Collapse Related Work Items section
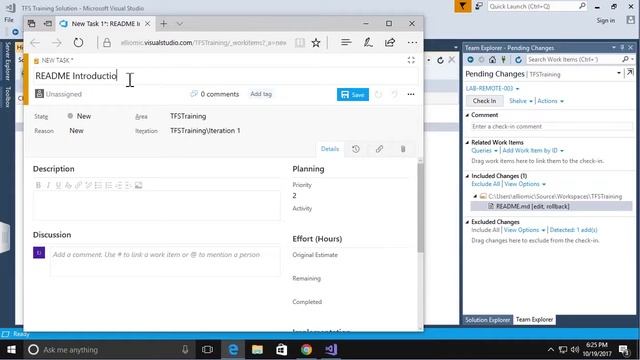Screen dimensions: 640x360 click(x=467, y=142)
